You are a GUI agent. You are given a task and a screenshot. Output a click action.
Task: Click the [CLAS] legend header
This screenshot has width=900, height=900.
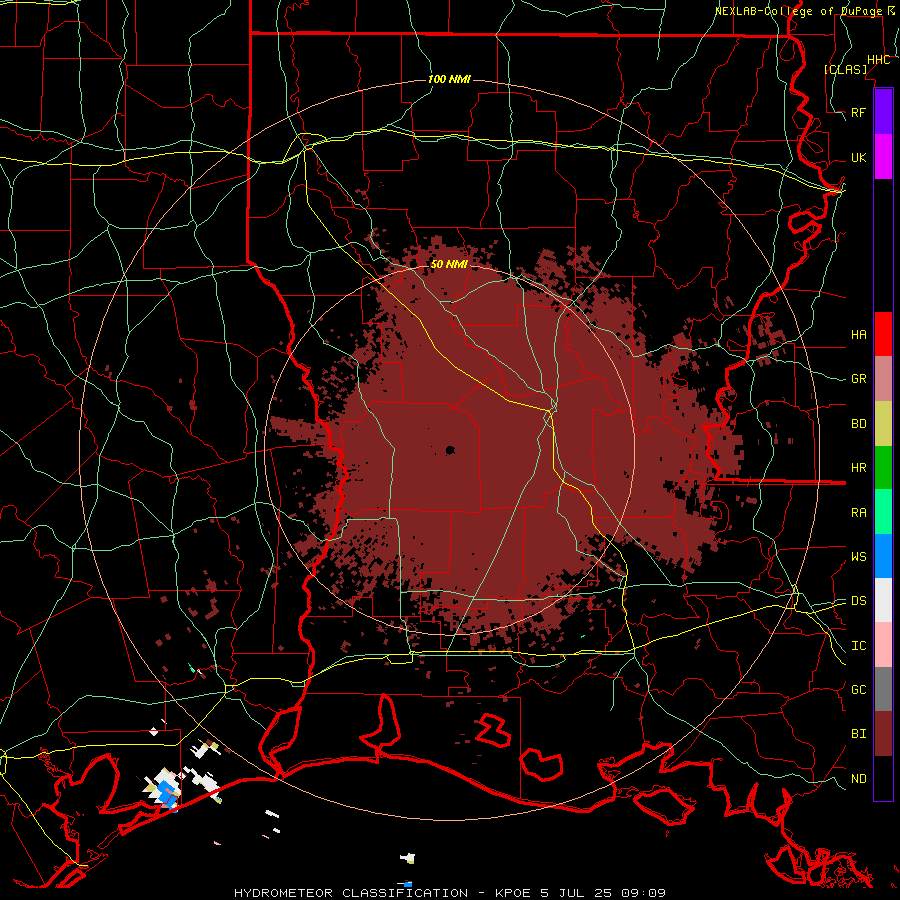click(845, 69)
